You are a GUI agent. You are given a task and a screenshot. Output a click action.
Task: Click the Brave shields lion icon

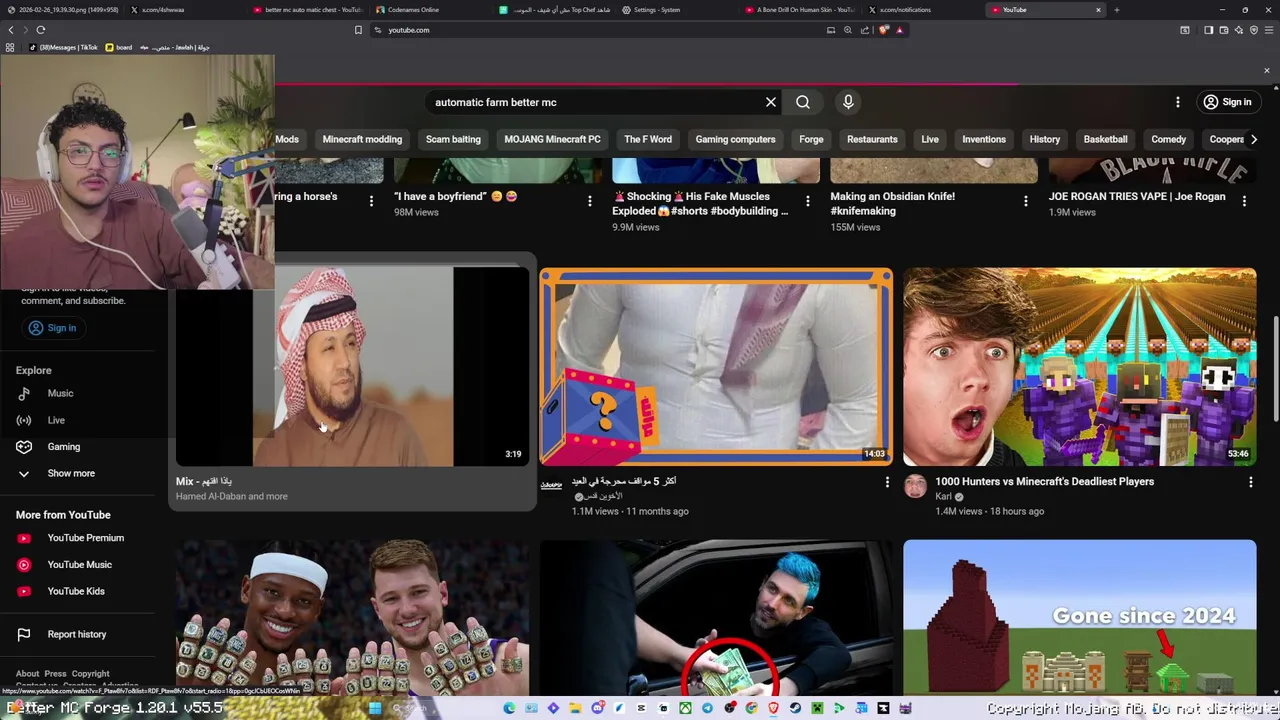[884, 30]
